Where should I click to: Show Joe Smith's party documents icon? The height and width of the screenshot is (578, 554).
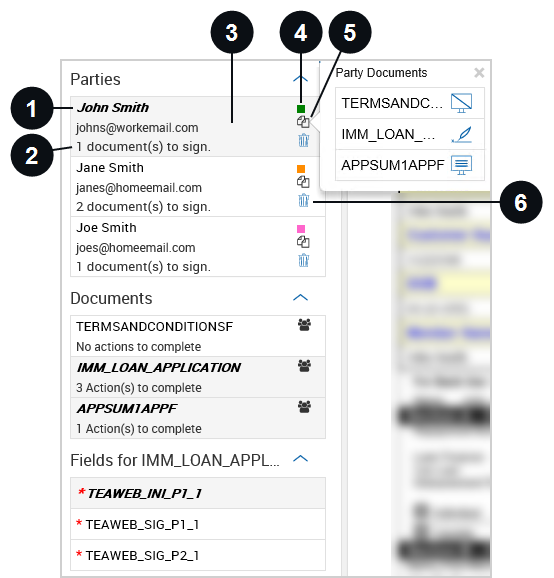coord(303,242)
